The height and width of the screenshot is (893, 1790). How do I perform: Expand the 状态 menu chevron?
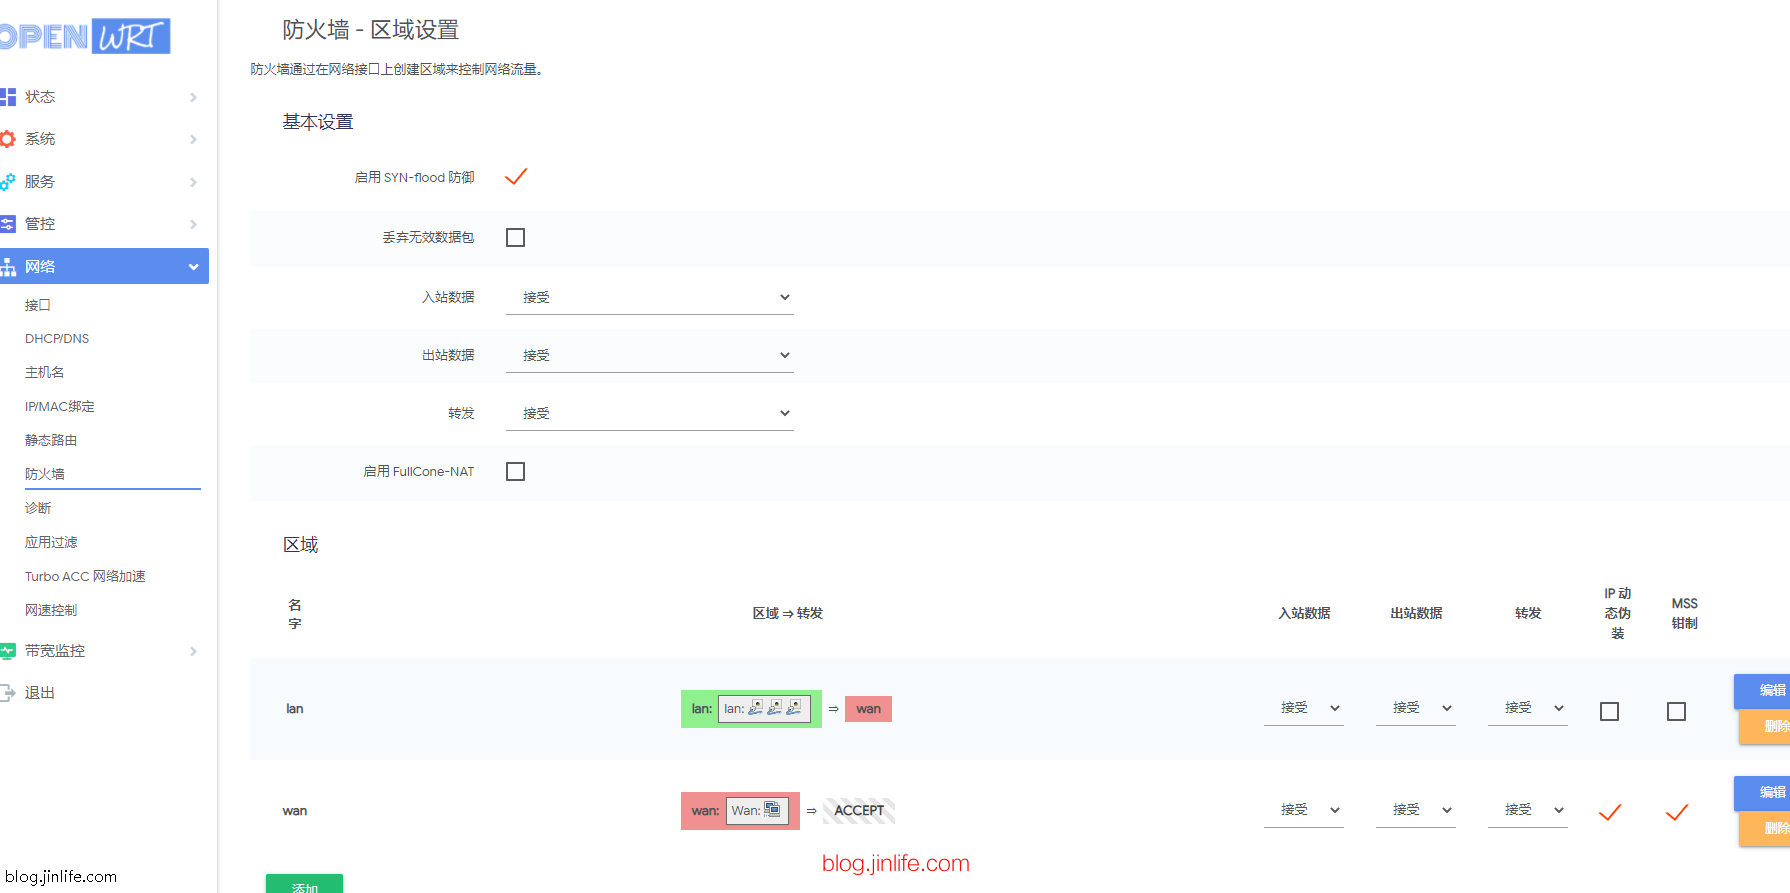193,97
